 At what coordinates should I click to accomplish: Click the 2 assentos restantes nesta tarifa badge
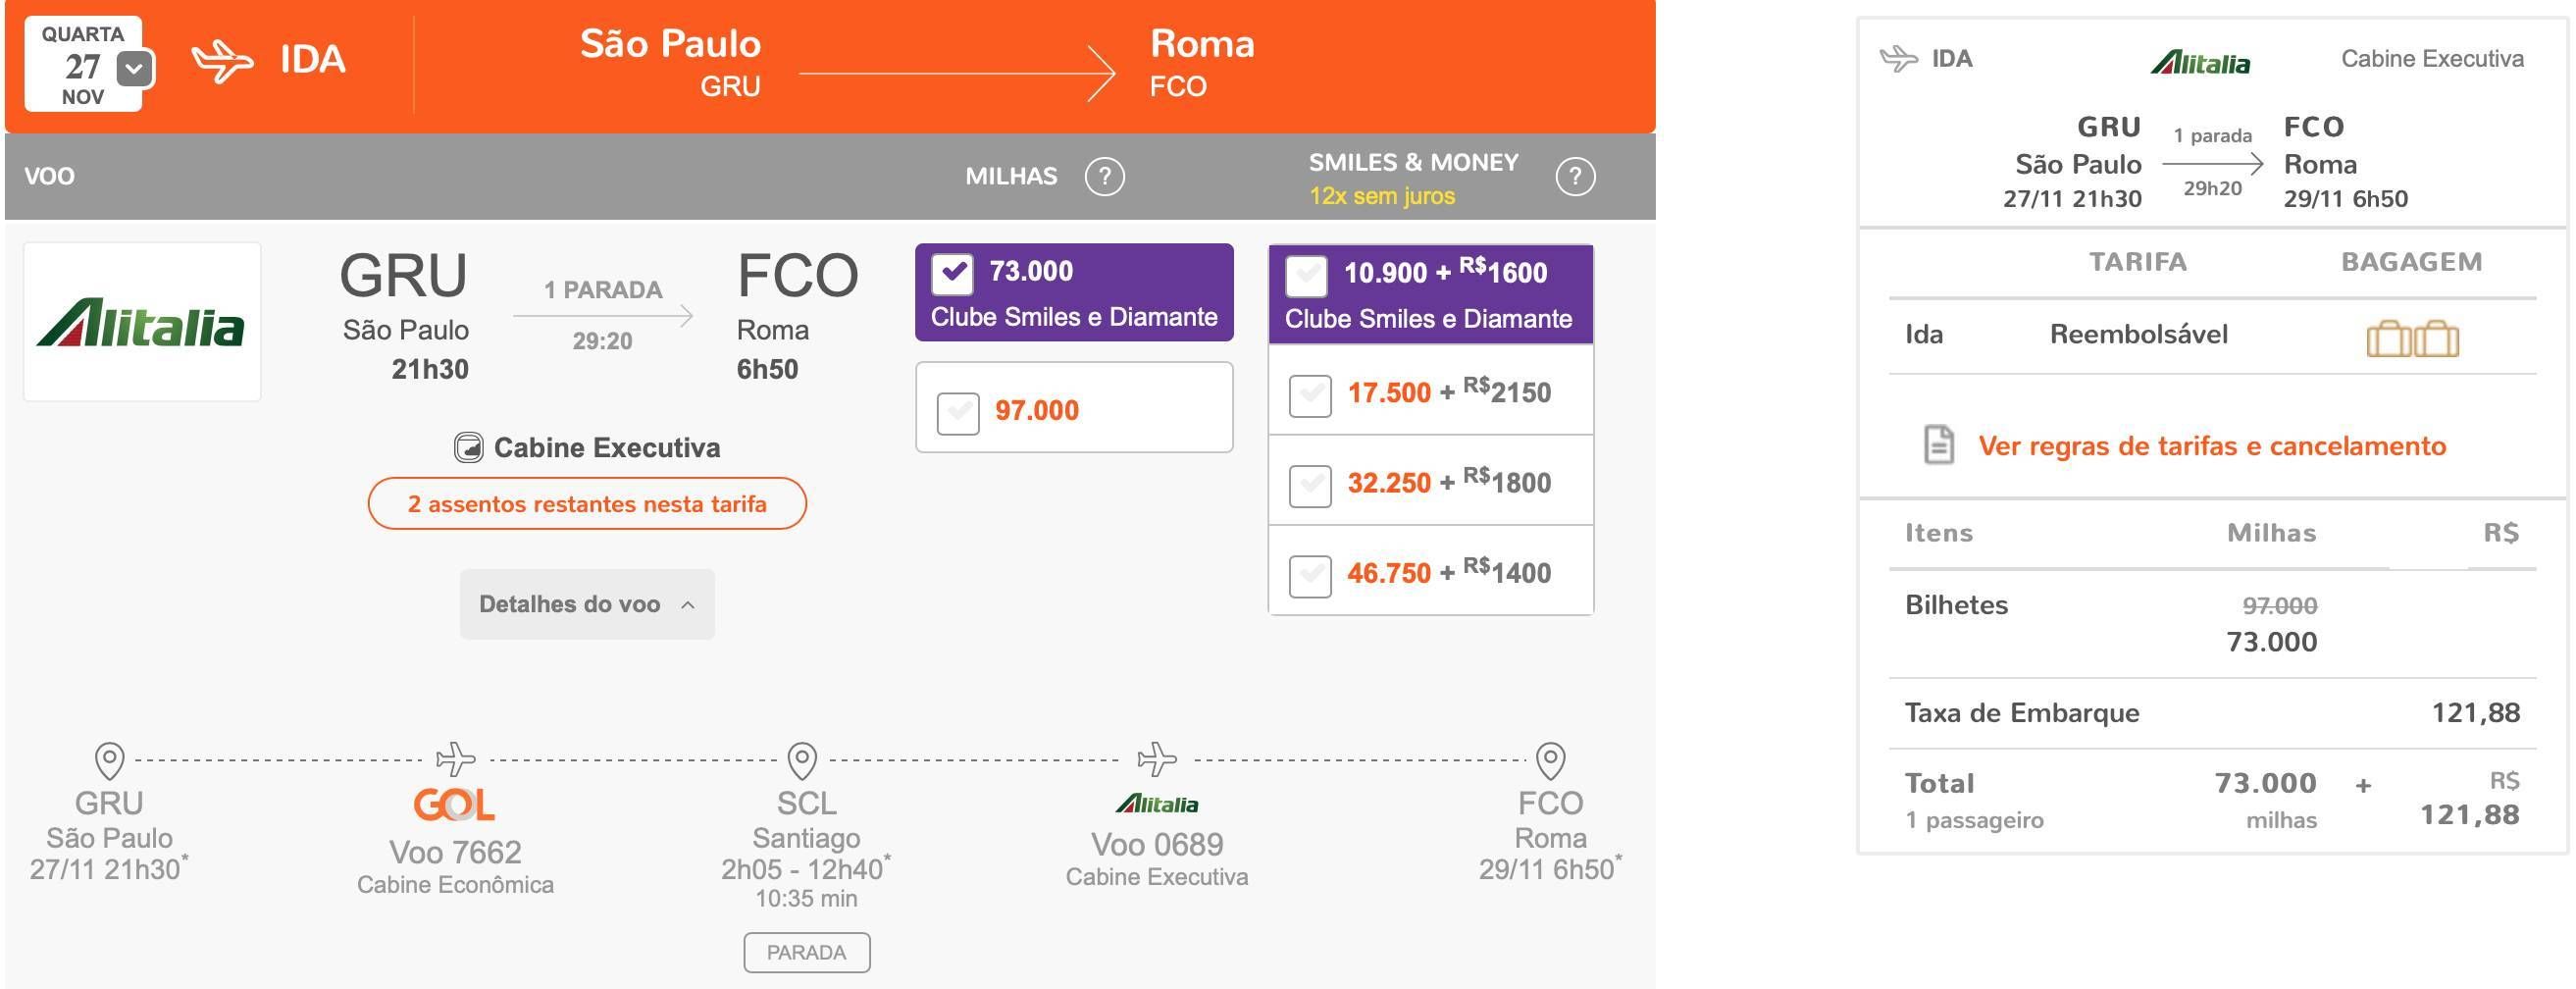tap(587, 503)
